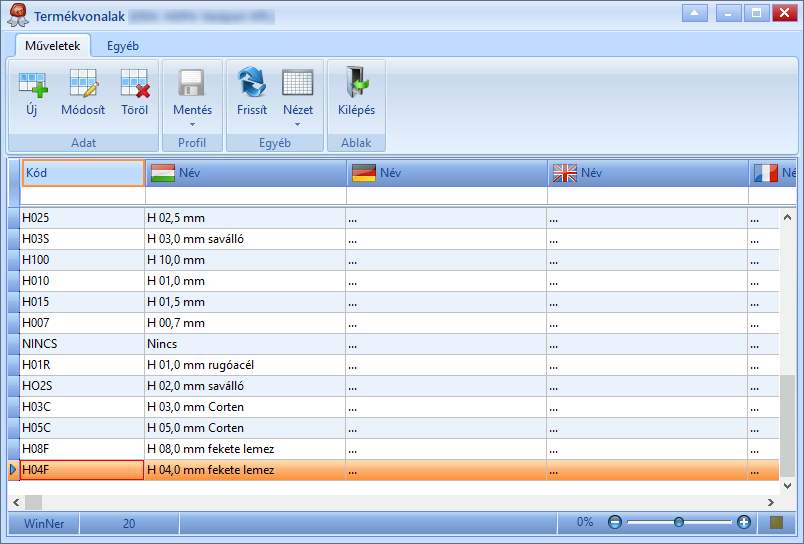Click the WinNer status bar label
Screen dimensions: 804x544
44,523
